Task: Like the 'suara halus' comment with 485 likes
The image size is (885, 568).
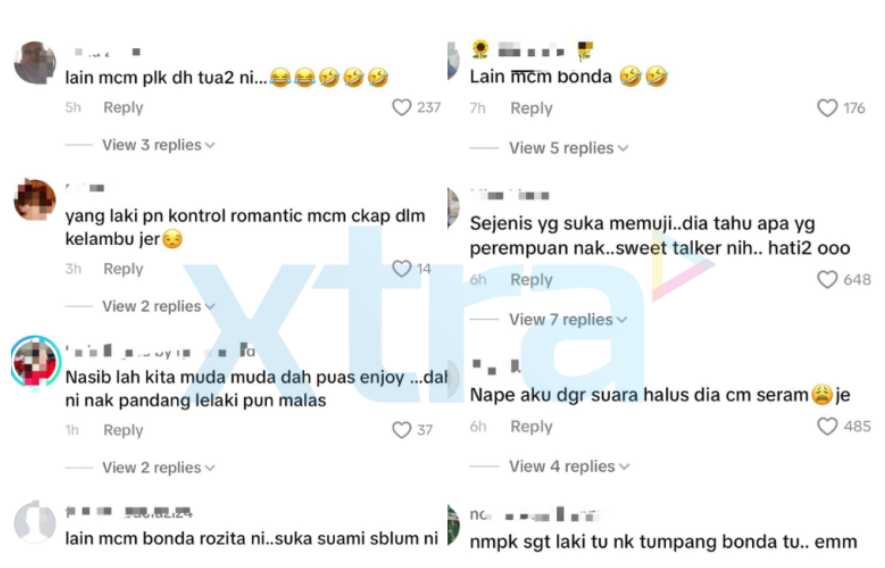Action: [827, 426]
